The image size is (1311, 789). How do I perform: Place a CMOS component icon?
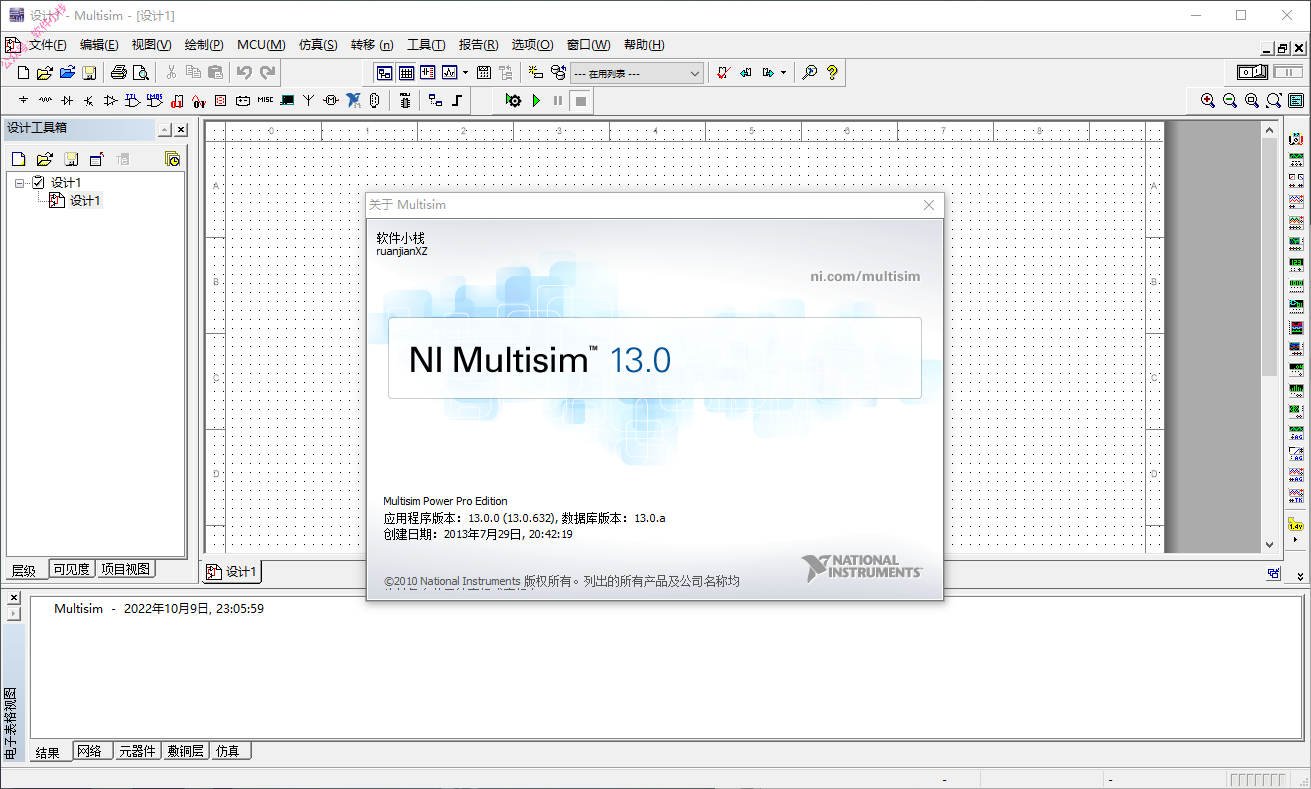click(x=155, y=100)
